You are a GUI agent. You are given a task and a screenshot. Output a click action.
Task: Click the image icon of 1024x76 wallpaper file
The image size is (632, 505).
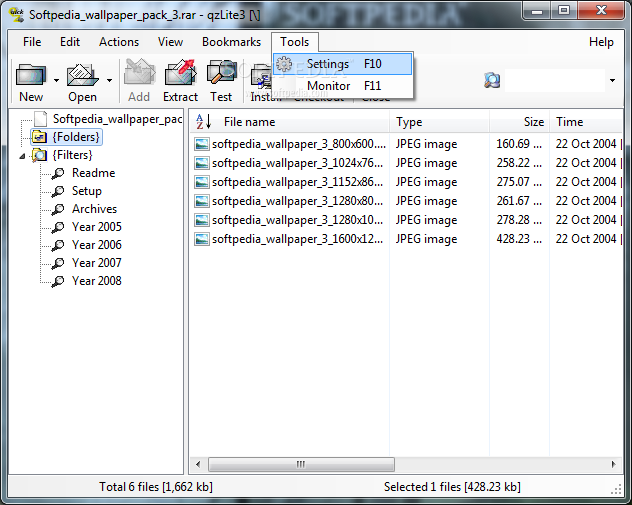click(x=202, y=163)
